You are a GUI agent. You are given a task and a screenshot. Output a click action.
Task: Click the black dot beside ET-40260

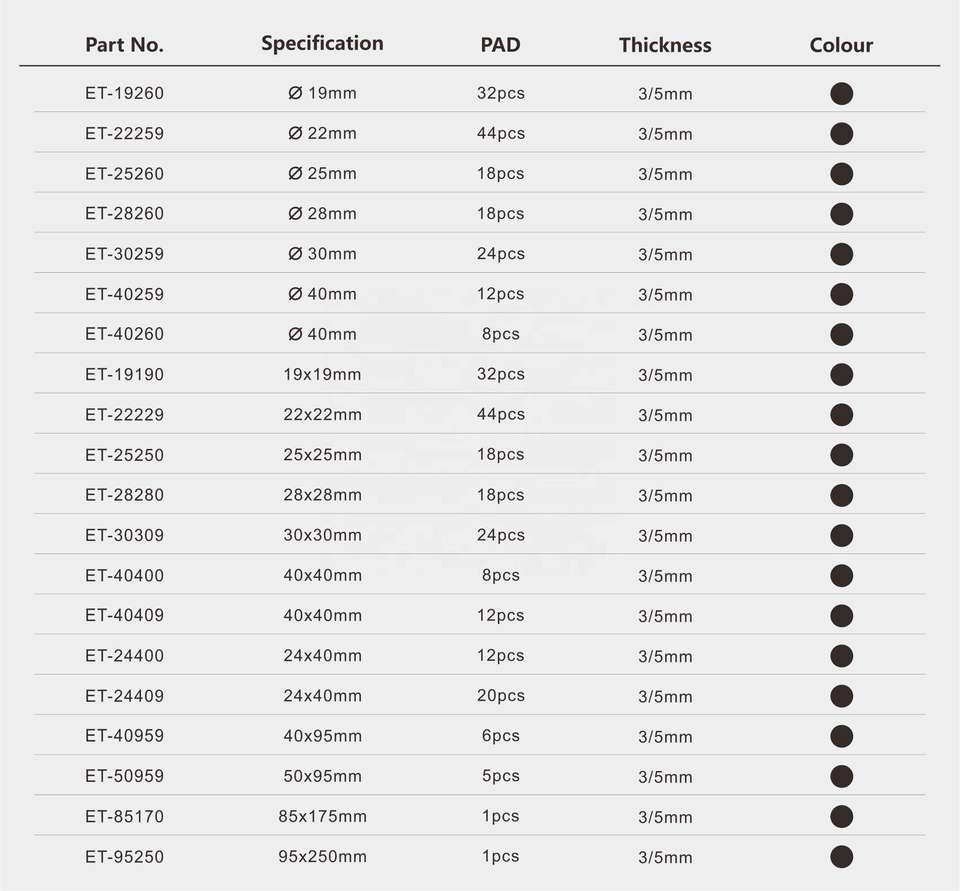[x=841, y=334]
